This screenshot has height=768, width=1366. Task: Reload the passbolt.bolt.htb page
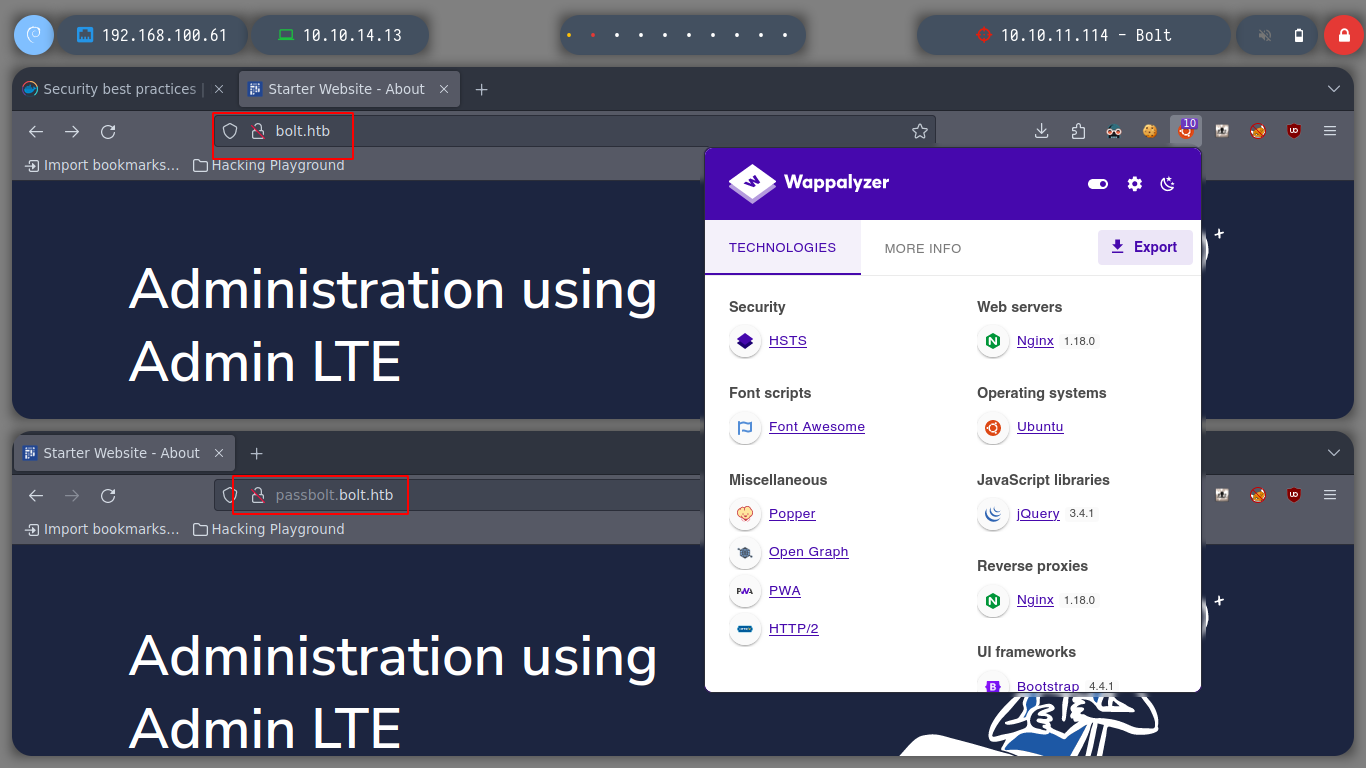108,495
